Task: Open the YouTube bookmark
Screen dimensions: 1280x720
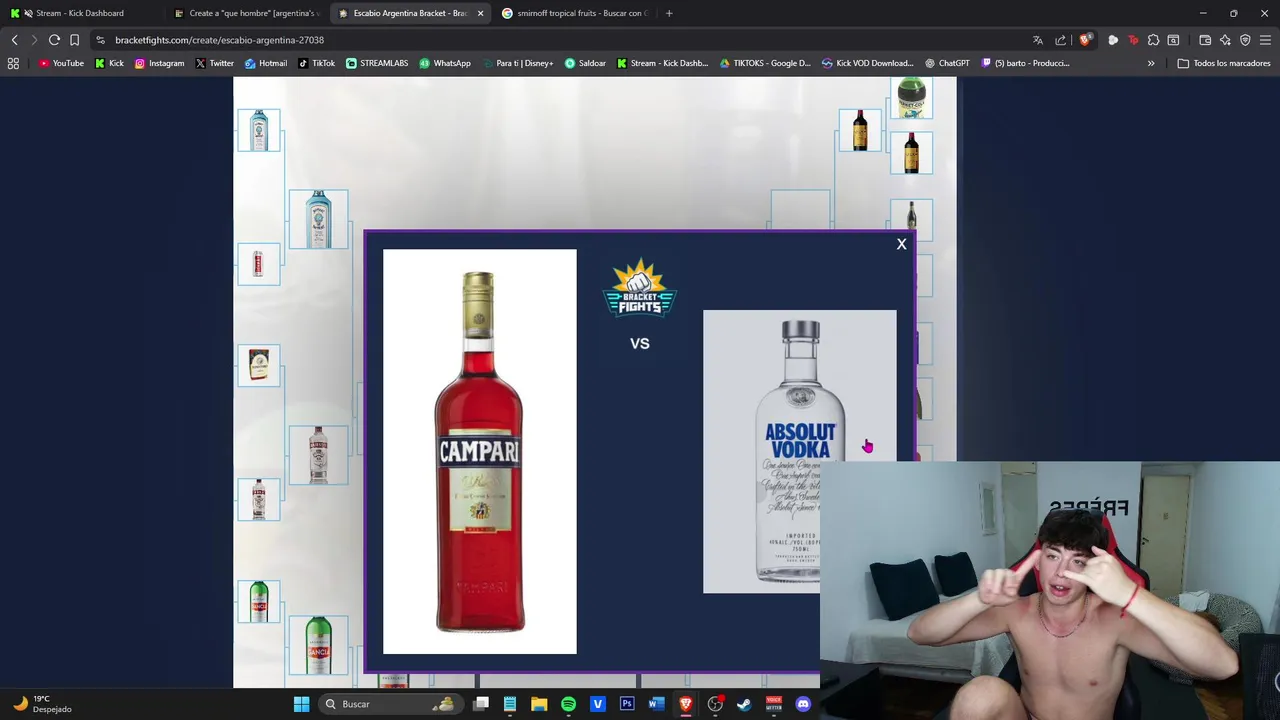Action: coord(61,63)
